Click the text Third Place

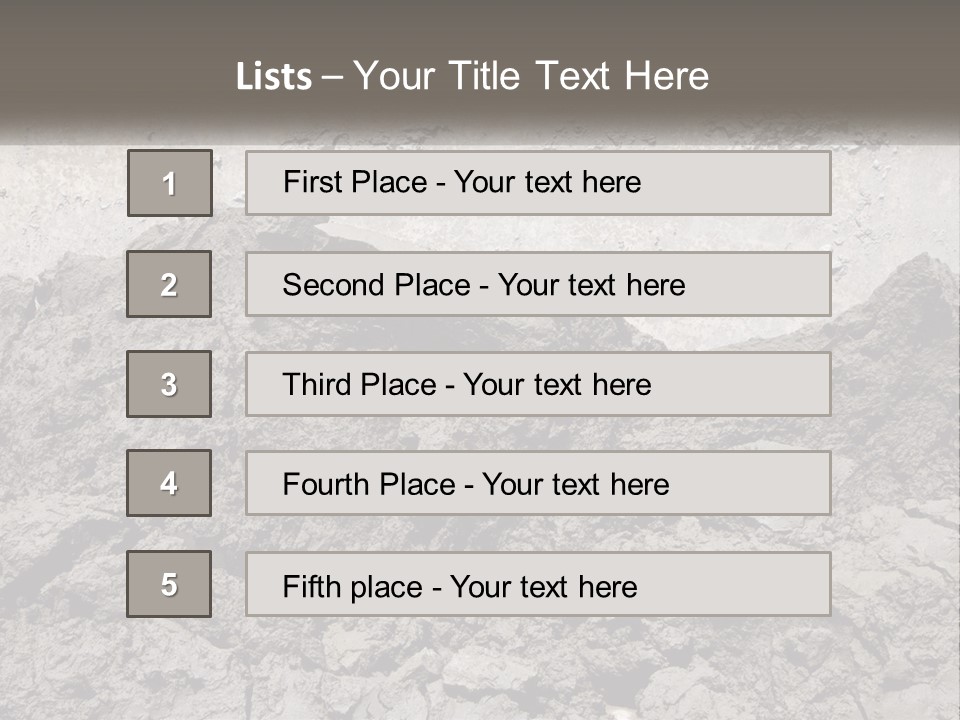pyautogui.click(x=359, y=384)
